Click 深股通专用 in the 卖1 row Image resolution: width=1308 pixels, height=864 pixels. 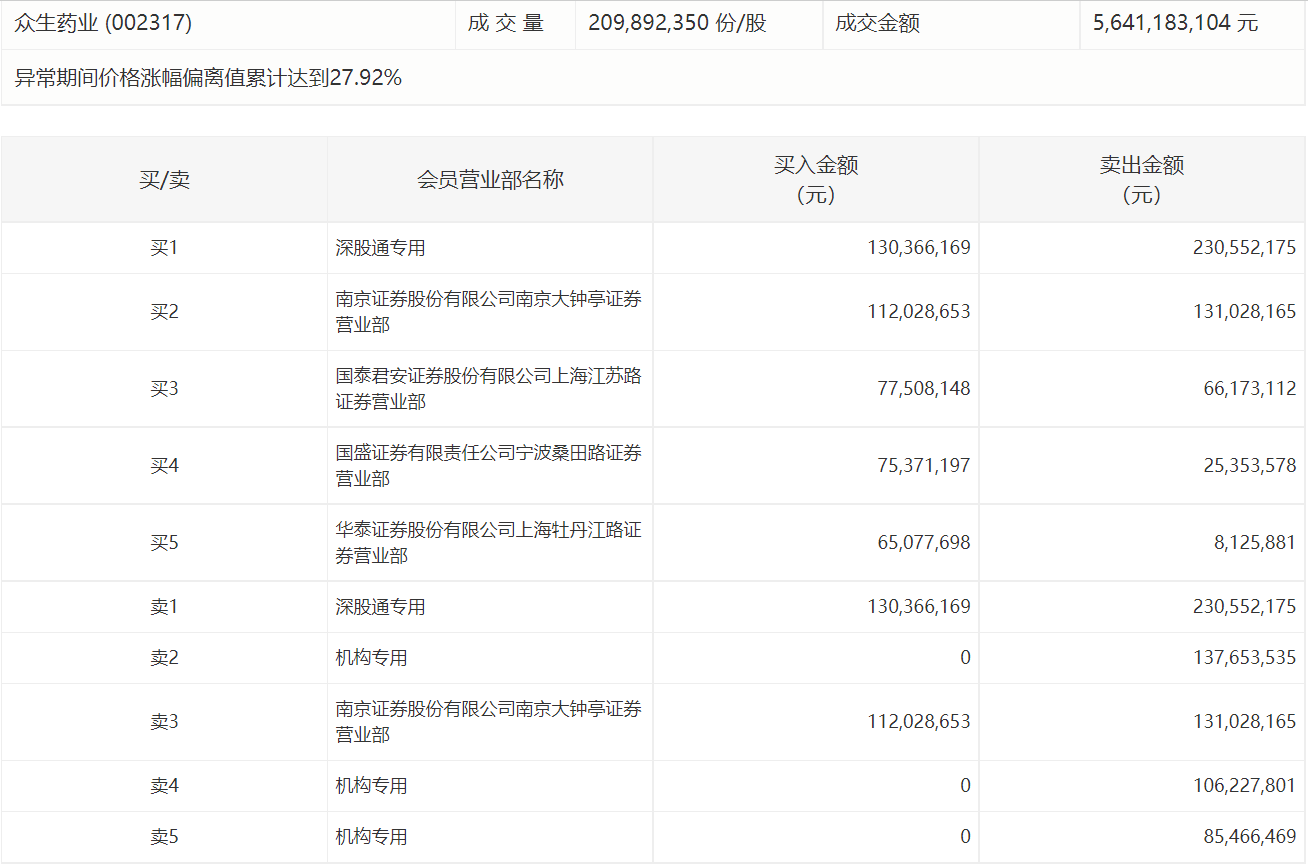click(381, 607)
